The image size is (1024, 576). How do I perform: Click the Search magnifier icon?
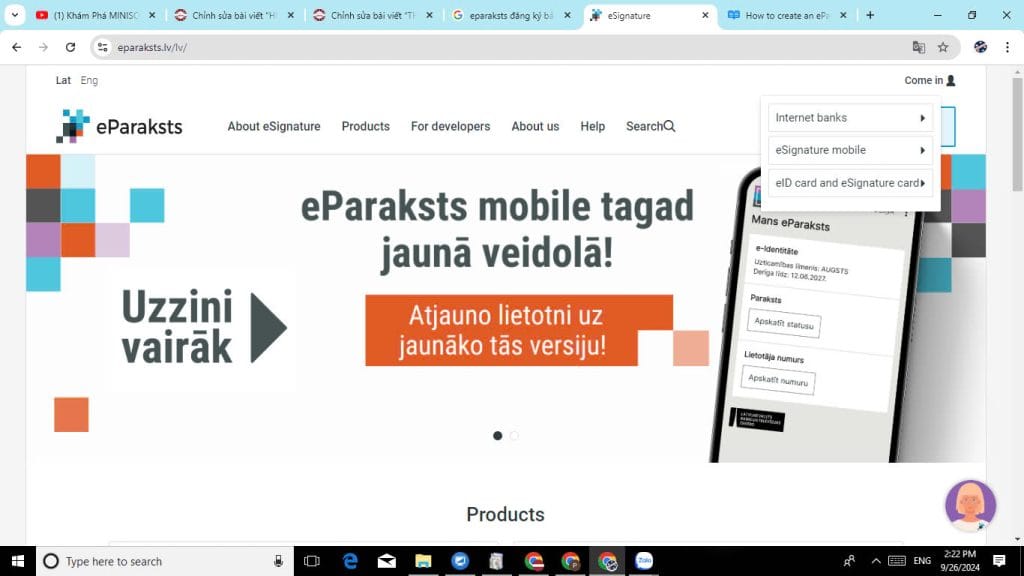670,126
